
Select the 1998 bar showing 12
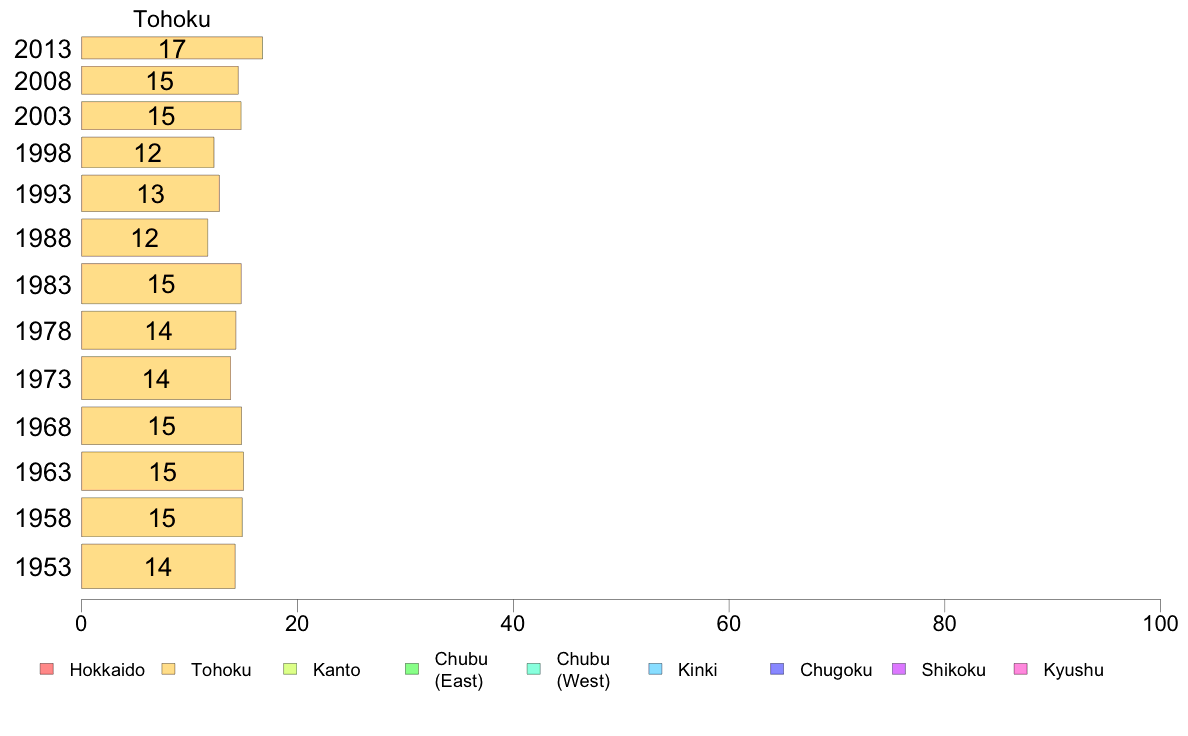pos(148,152)
